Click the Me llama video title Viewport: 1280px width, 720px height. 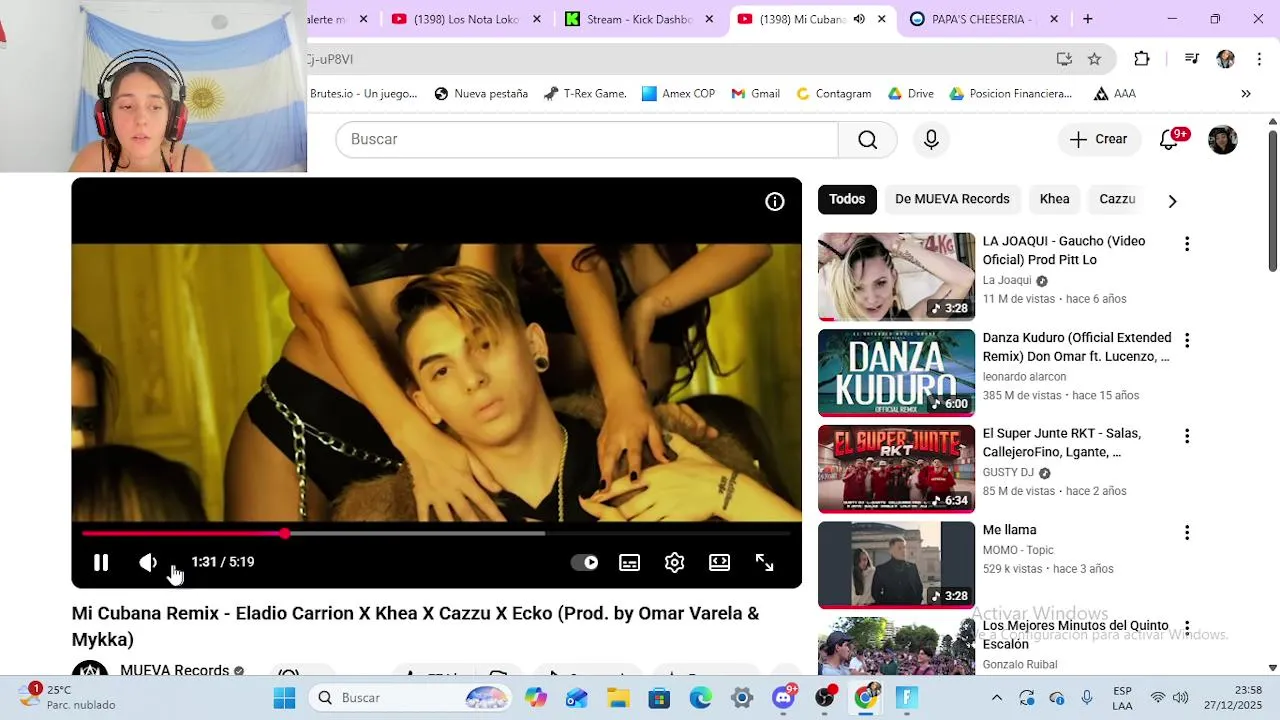coord(1009,530)
